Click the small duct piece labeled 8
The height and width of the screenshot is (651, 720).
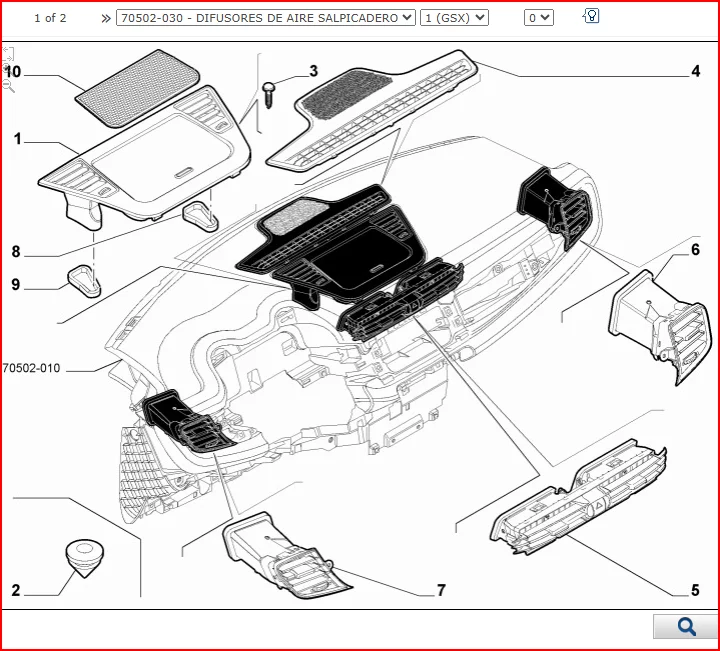(201, 216)
